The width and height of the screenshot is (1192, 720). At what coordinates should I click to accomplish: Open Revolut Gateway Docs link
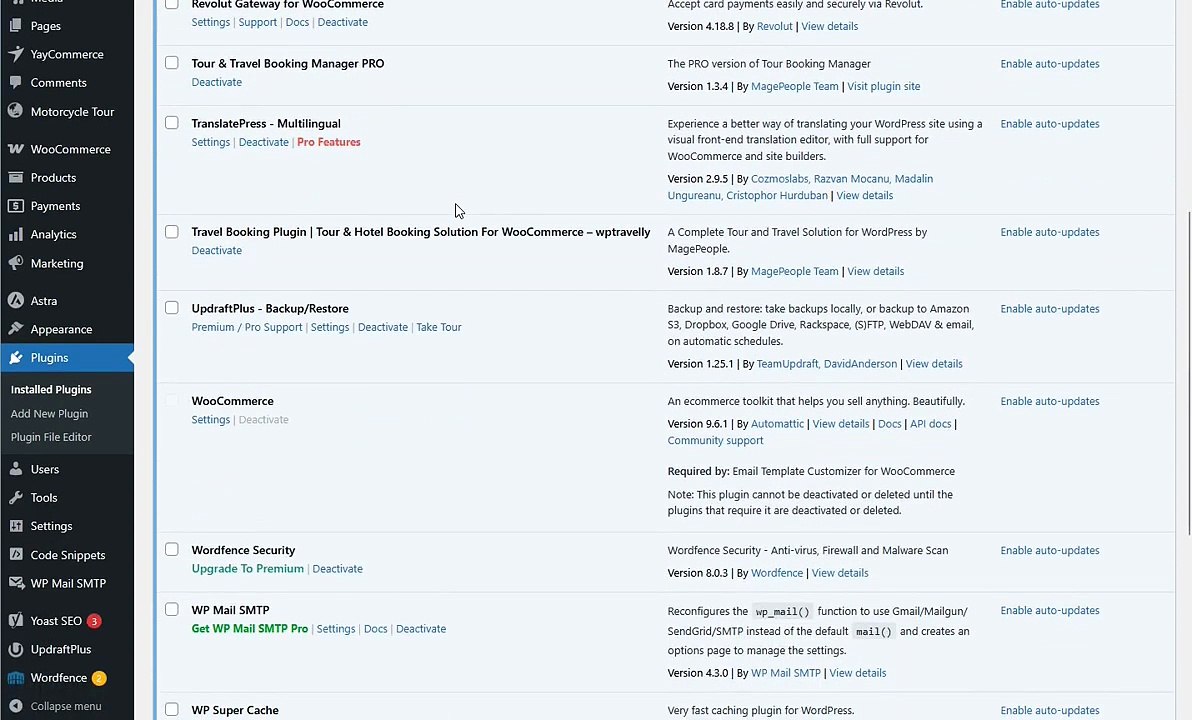(297, 22)
